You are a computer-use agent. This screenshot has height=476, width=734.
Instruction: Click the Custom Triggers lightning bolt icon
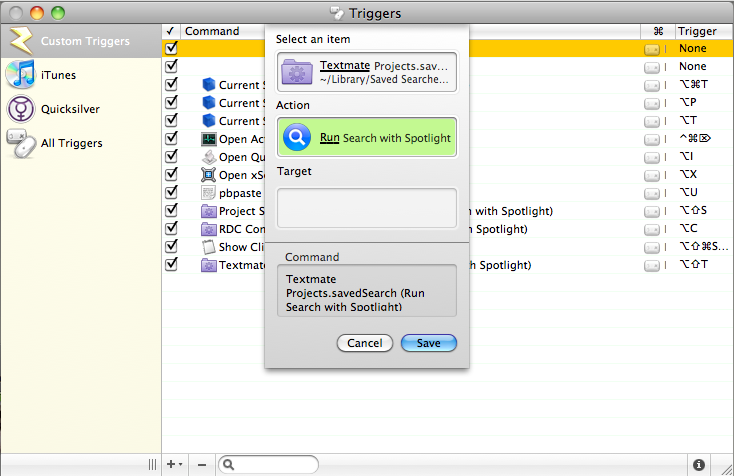click(21, 41)
